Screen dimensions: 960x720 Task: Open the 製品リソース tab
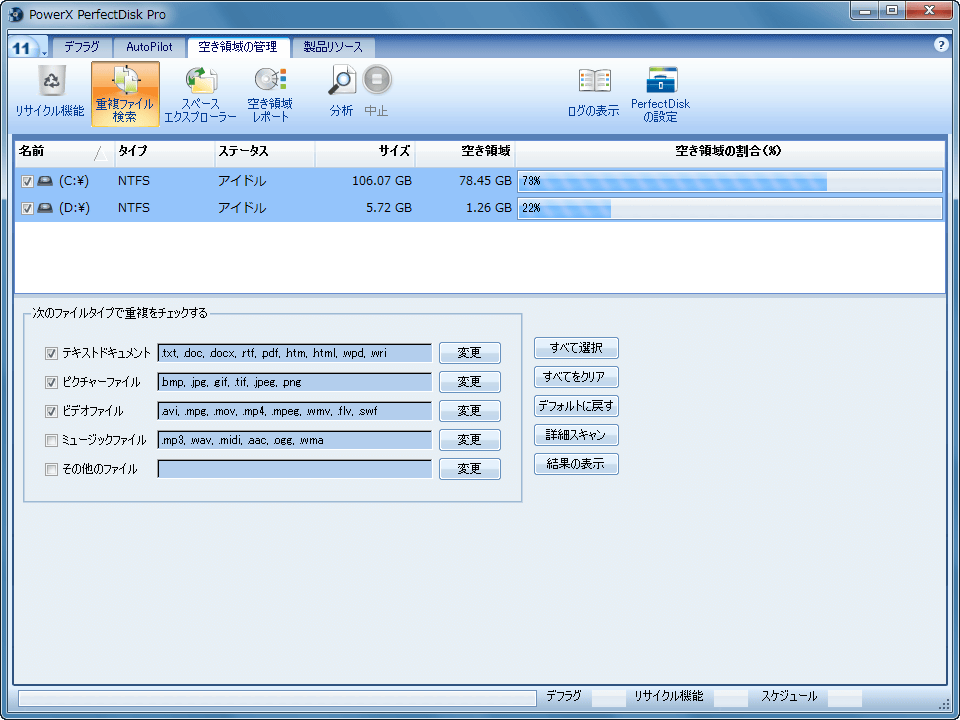(333, 47)
